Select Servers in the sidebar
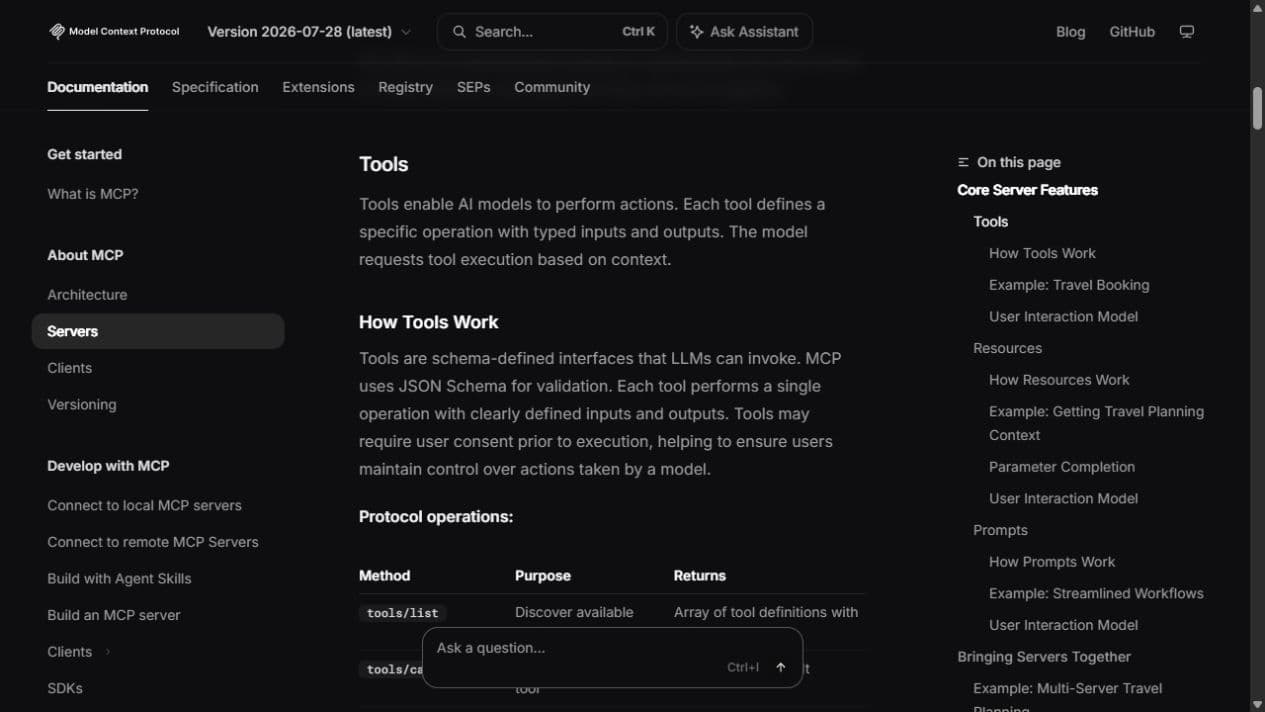 point(158,331)
